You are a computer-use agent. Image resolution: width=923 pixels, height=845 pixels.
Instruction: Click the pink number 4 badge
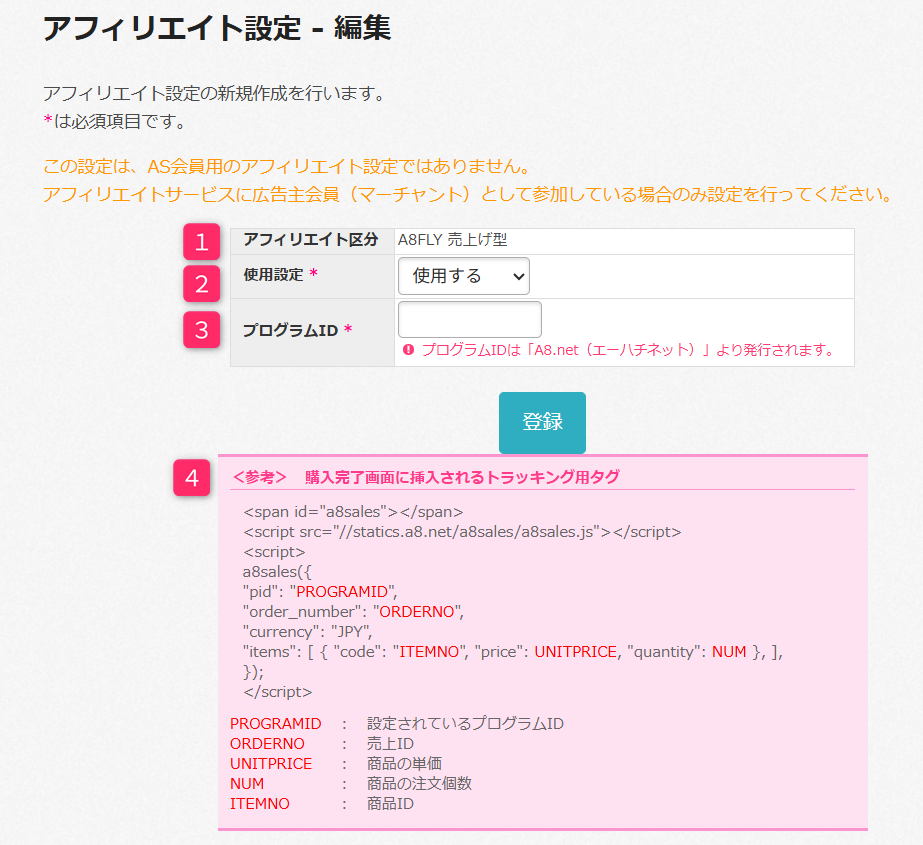[x=192, y=478]
